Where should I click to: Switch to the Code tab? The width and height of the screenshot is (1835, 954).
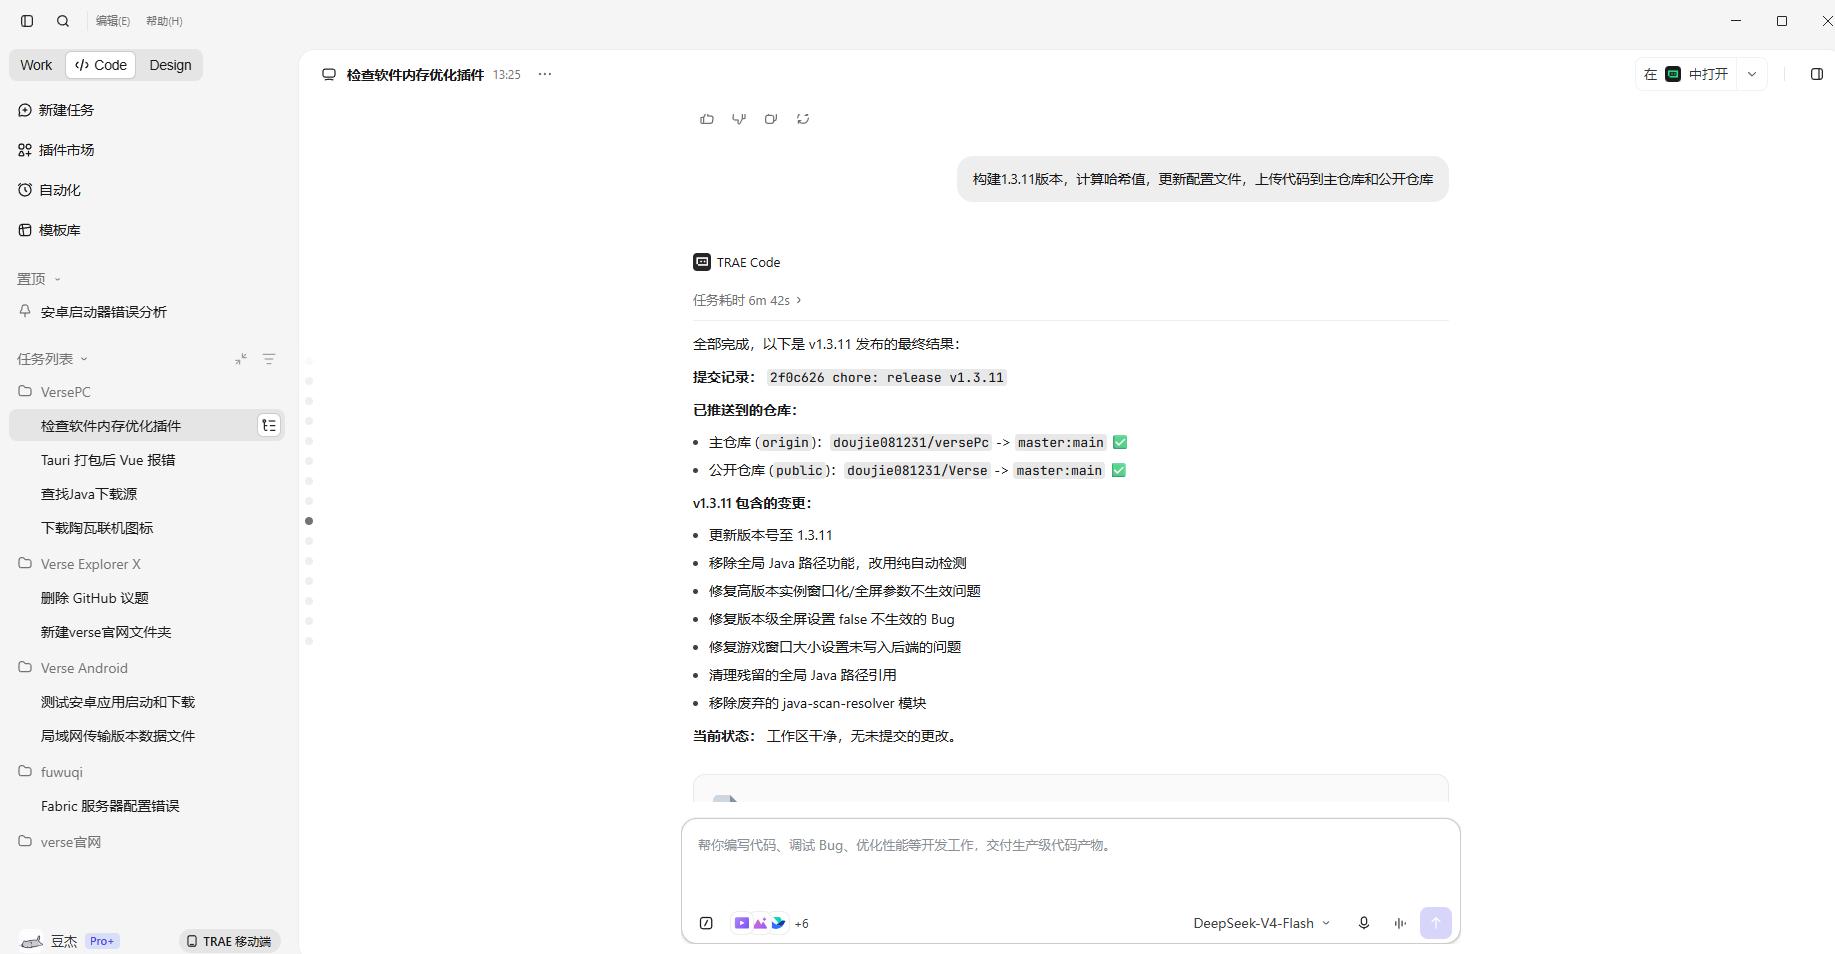click(x=101, y=65)
